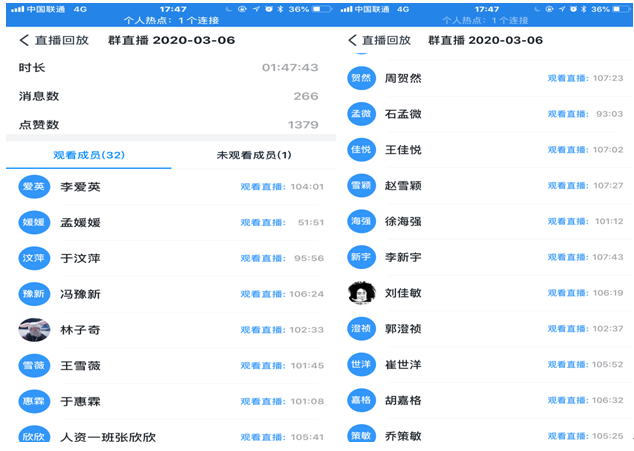This screenshot has height=451, width=634.
Task: Tap 徐海强's avatar labeled 海强
Action: point(361,221)
